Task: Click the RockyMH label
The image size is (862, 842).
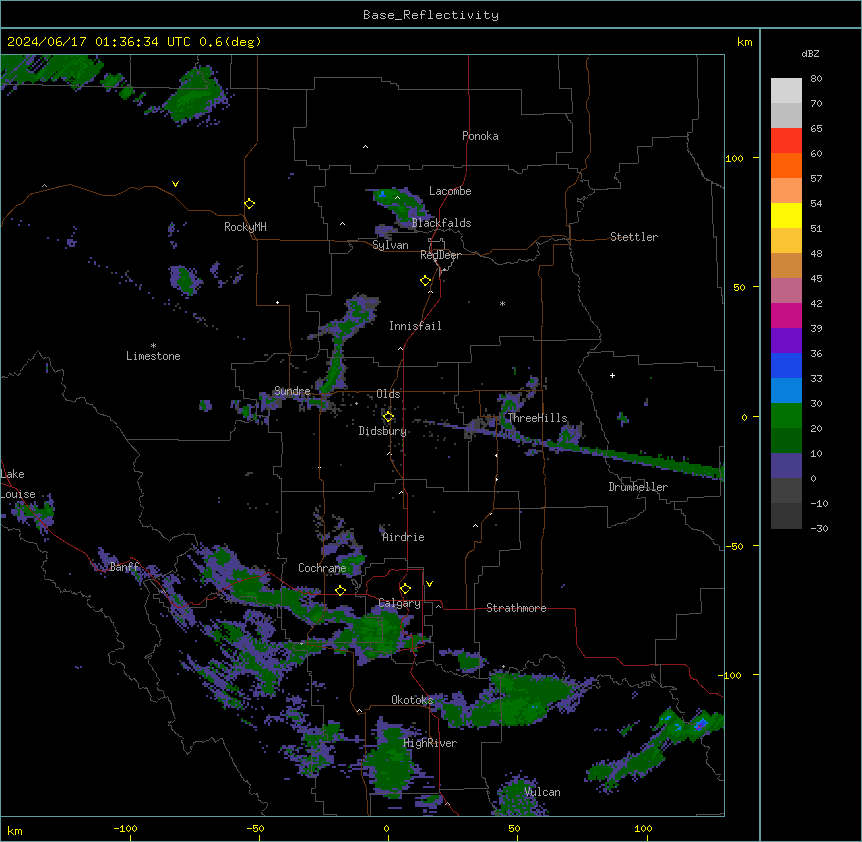Action: click(245, 227)
